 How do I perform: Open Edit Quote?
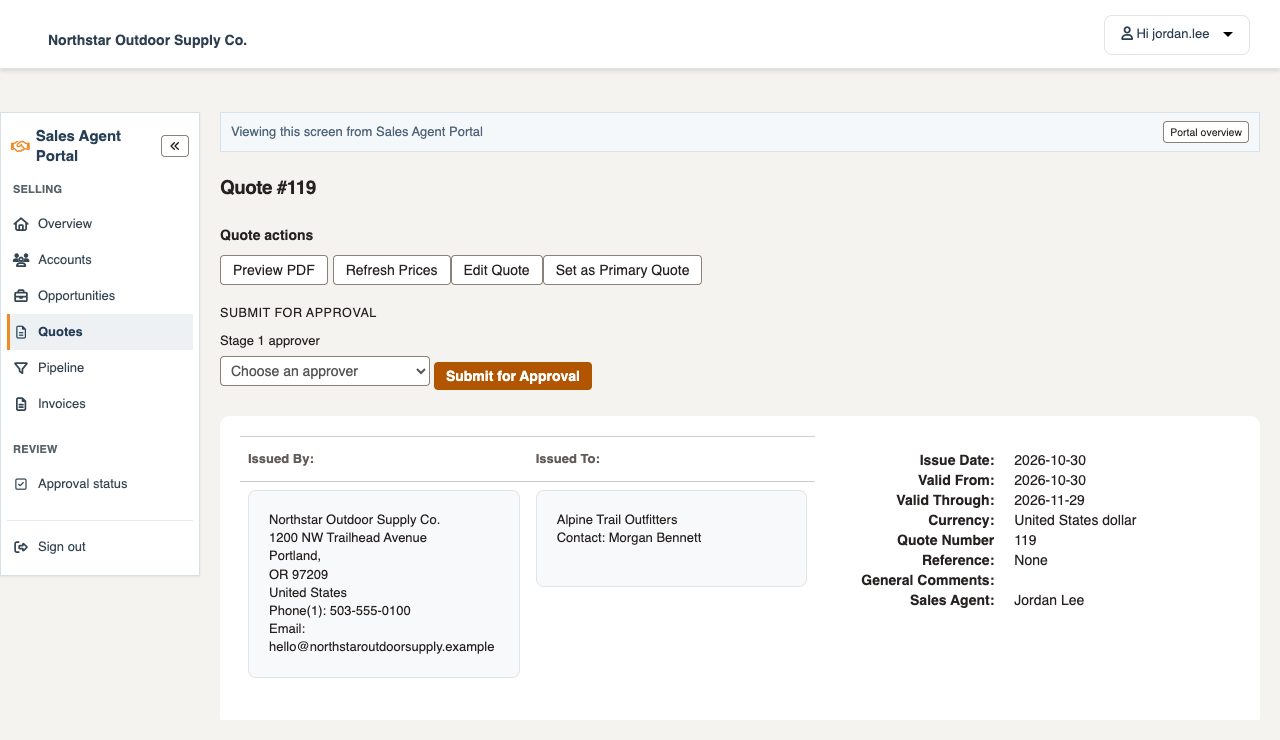pyautogui.click(x=497, y=270)
